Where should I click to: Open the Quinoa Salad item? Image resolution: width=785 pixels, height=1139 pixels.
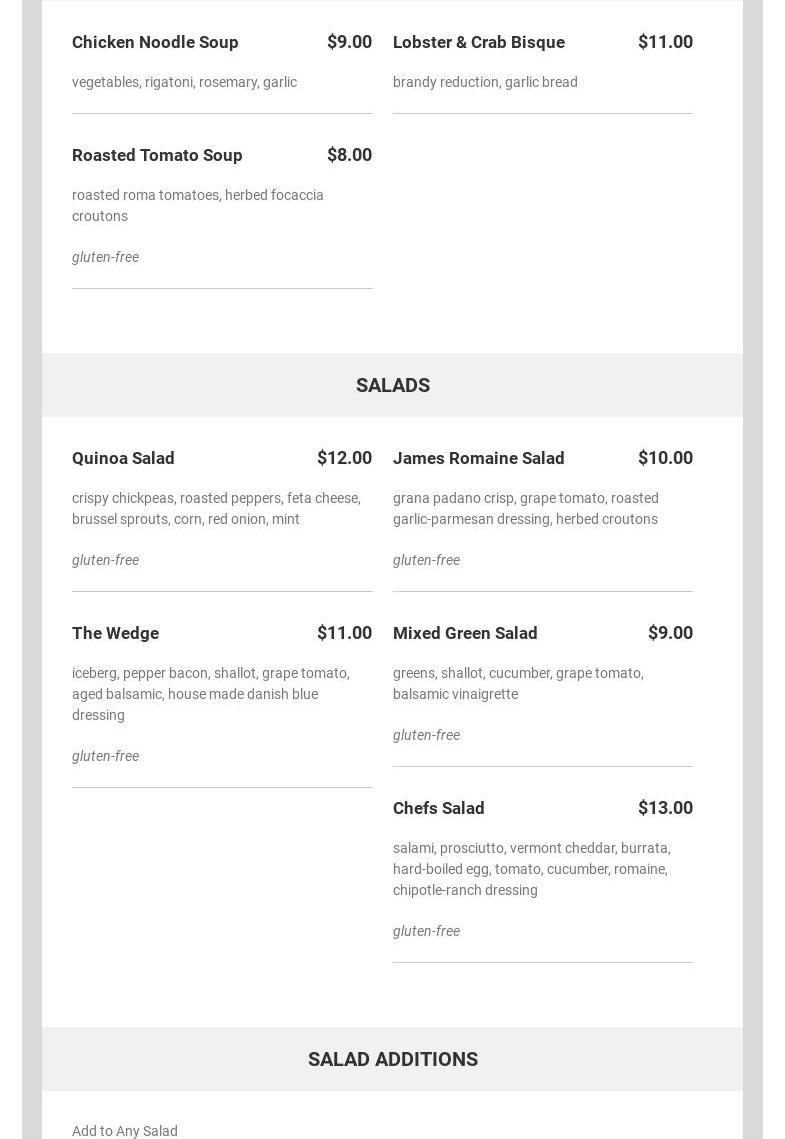coord(123,458)
